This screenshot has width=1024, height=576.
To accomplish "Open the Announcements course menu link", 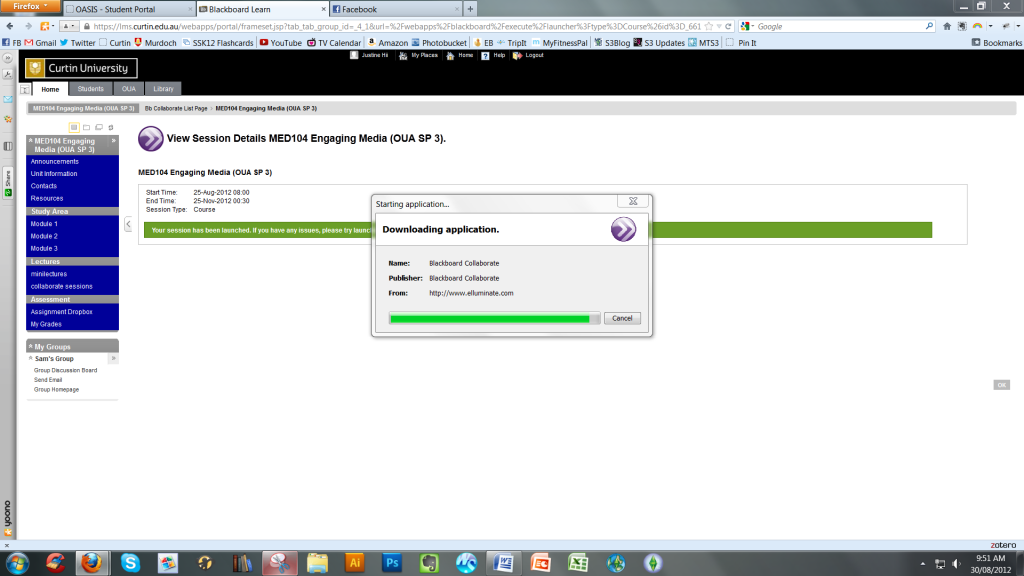I will pyautogui.click(x=55, y=161).
